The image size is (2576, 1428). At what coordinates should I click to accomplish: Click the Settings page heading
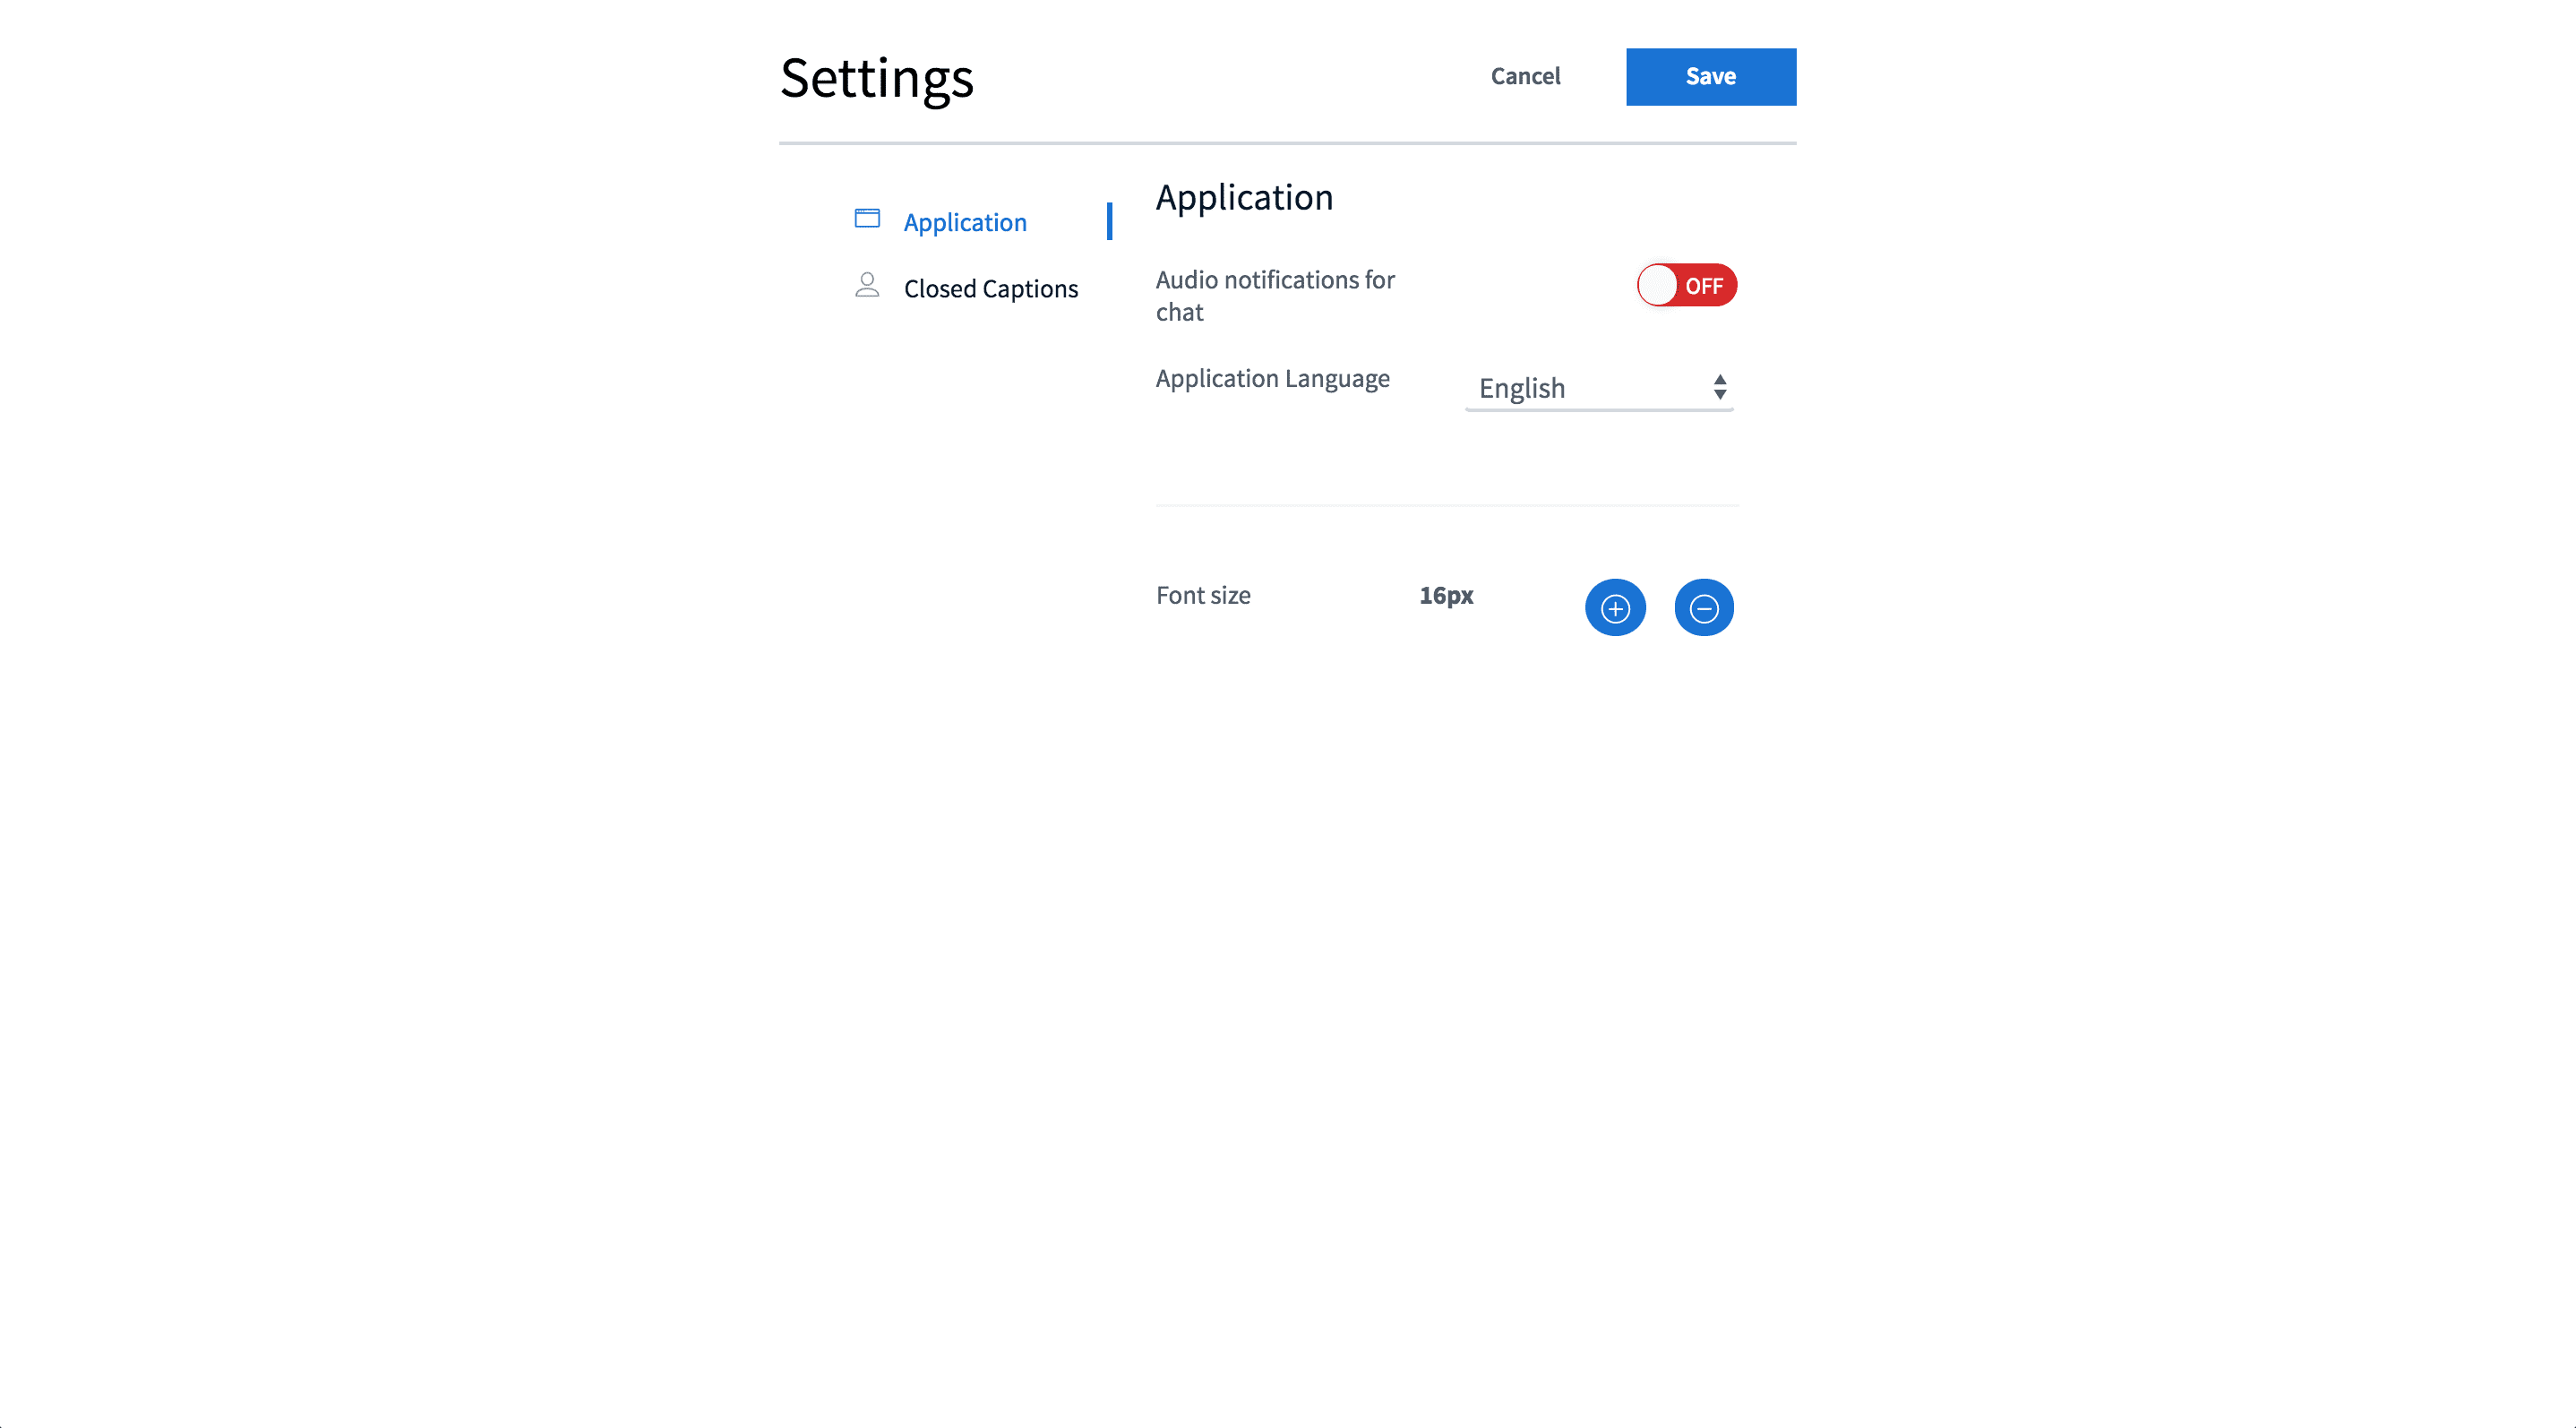point(876,79)
